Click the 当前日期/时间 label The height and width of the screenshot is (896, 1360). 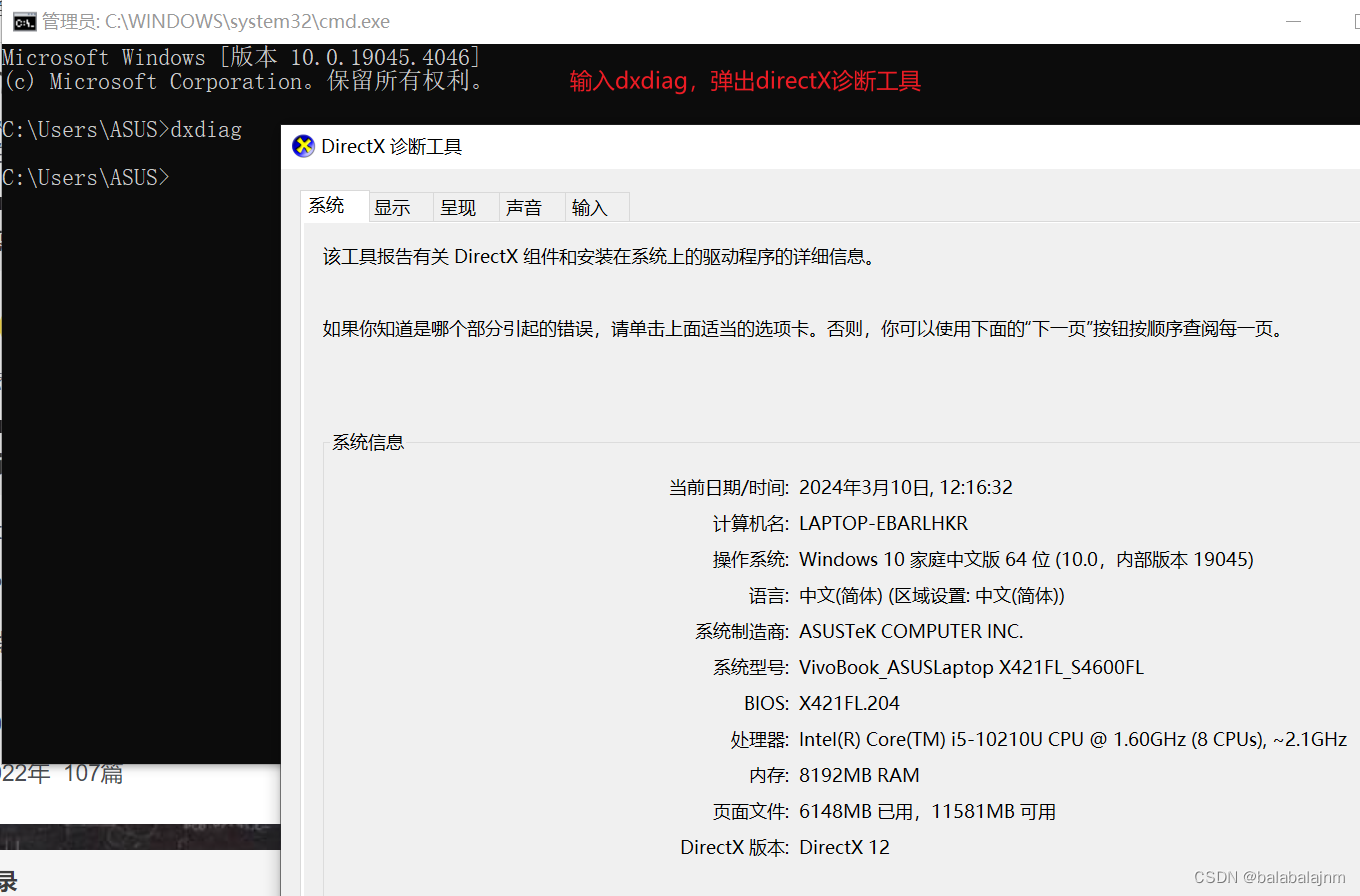[x=729, y=487]
